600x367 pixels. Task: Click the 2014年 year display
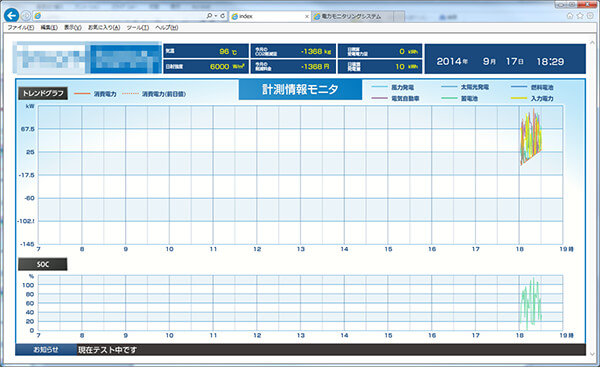pos(452,61)
